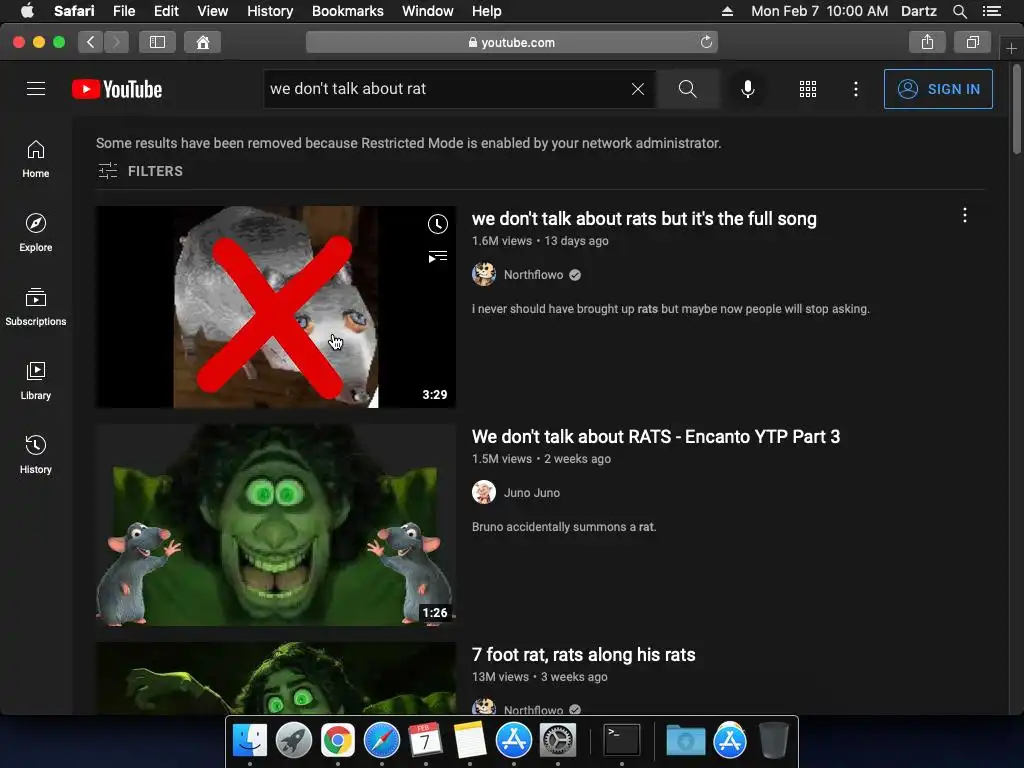Image resolution: width=1024 pixels, height=768 pixels.
Task: Click the youtube.com address bar
Action: [x=511, y=42]
